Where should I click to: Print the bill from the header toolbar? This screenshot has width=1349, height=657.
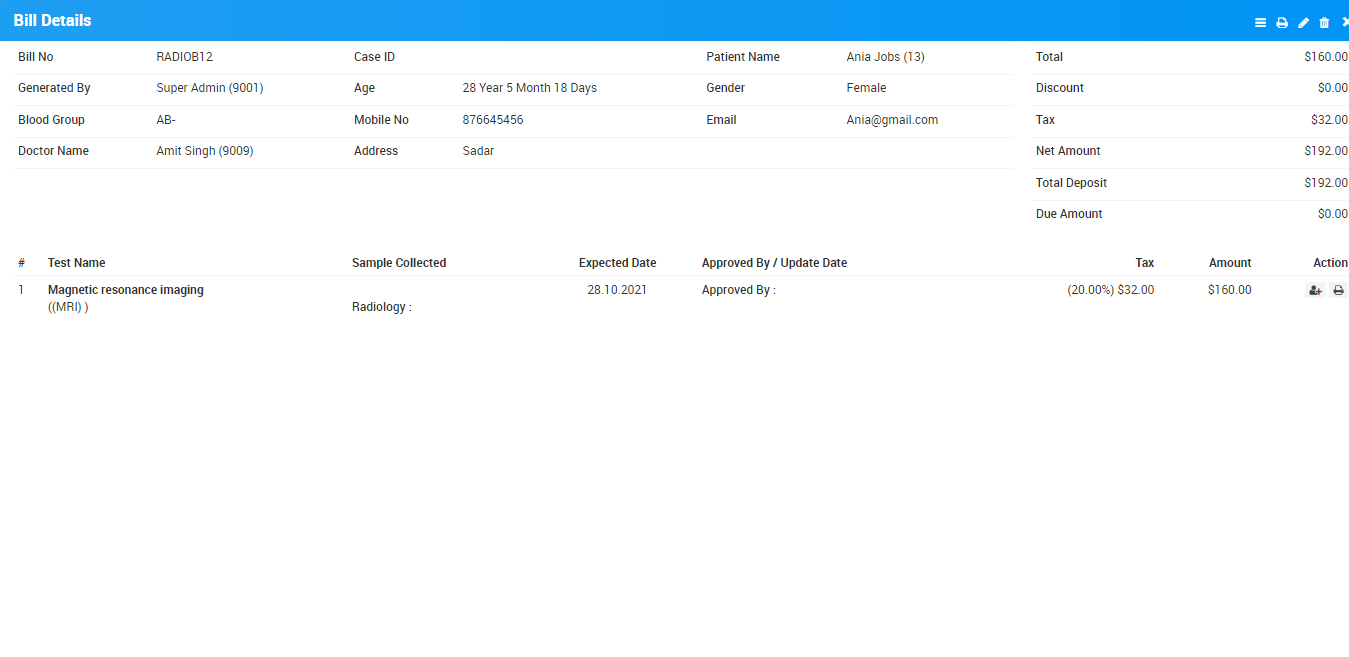point(1282,22)
